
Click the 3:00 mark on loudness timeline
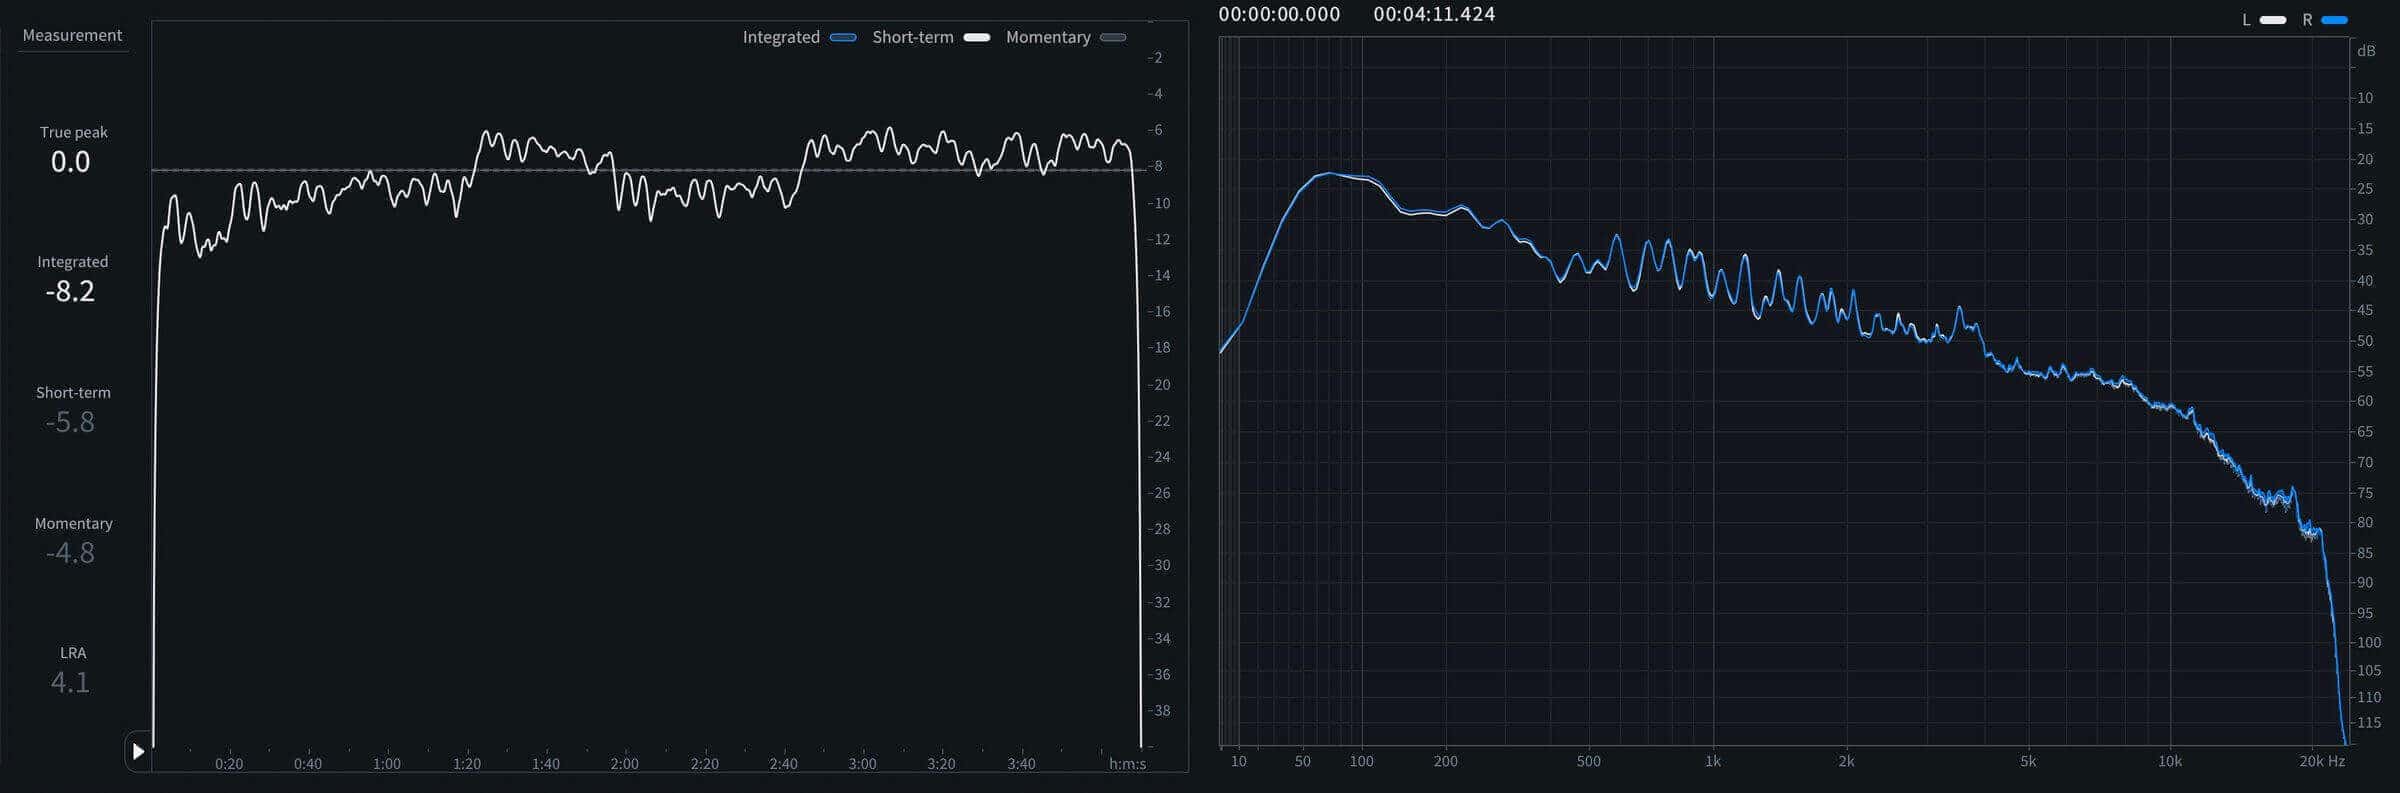(862, 764)
